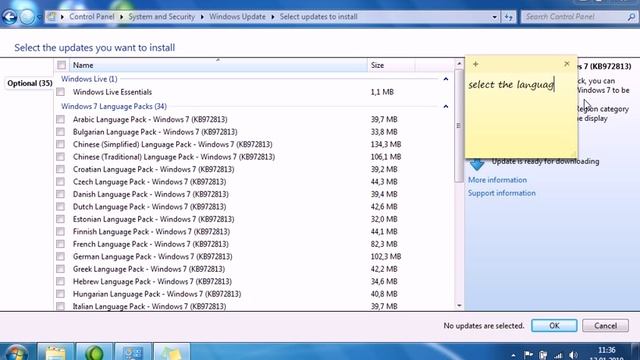The height and width of the screenshot is (360, 640).
Task: Open the Support information link
Action: tap(502, 193)
